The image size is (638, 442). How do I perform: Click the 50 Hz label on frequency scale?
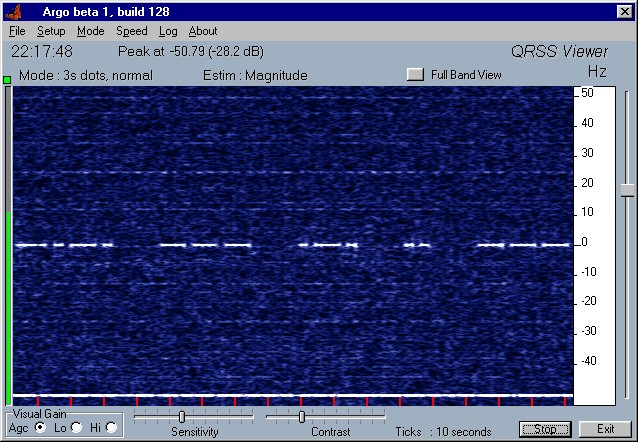point(587,93)
